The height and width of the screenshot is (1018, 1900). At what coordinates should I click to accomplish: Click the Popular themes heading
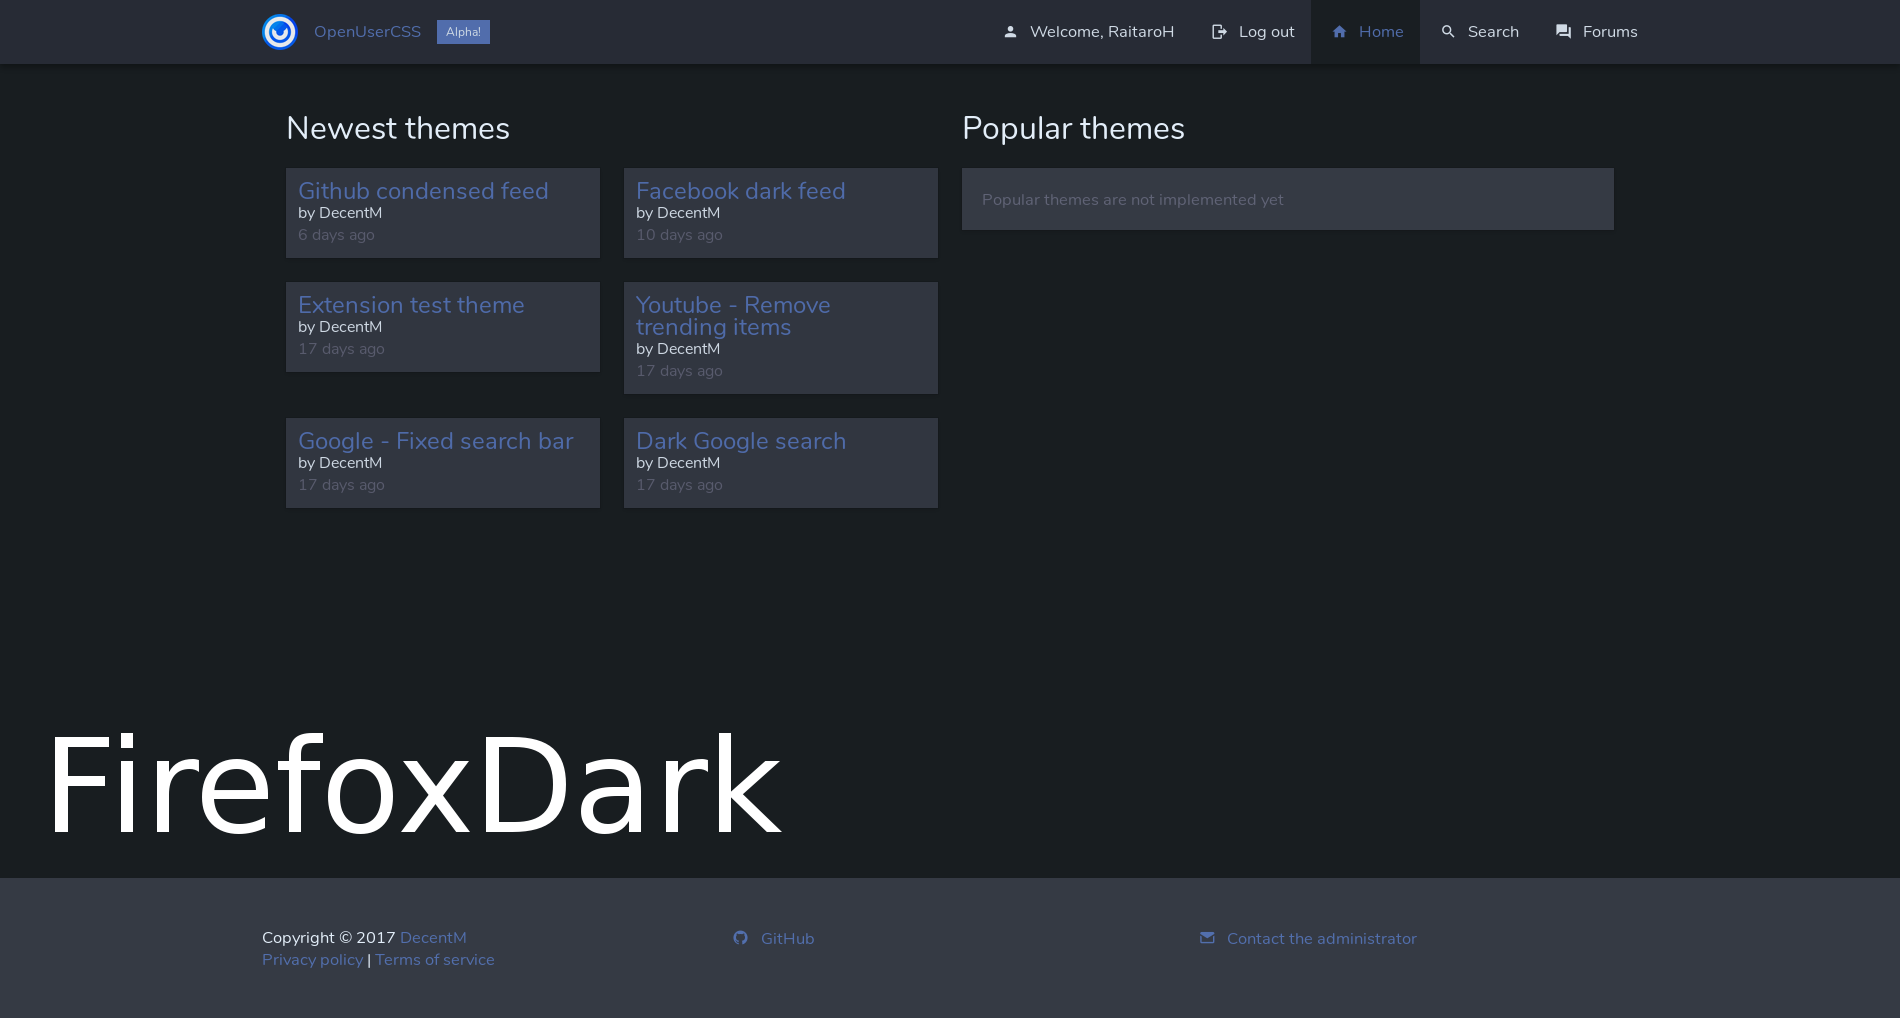(x=1073, y=128)
